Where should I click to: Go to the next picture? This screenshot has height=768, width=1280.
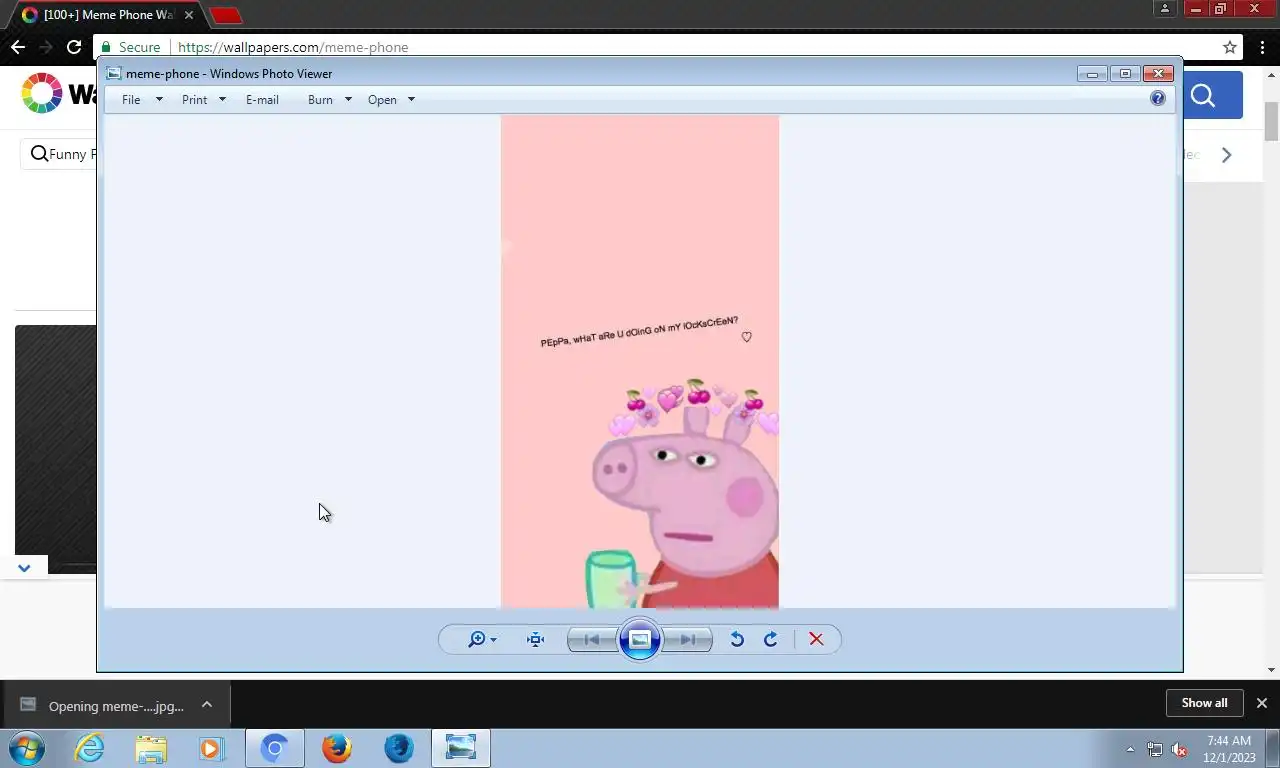coord(688,640)
